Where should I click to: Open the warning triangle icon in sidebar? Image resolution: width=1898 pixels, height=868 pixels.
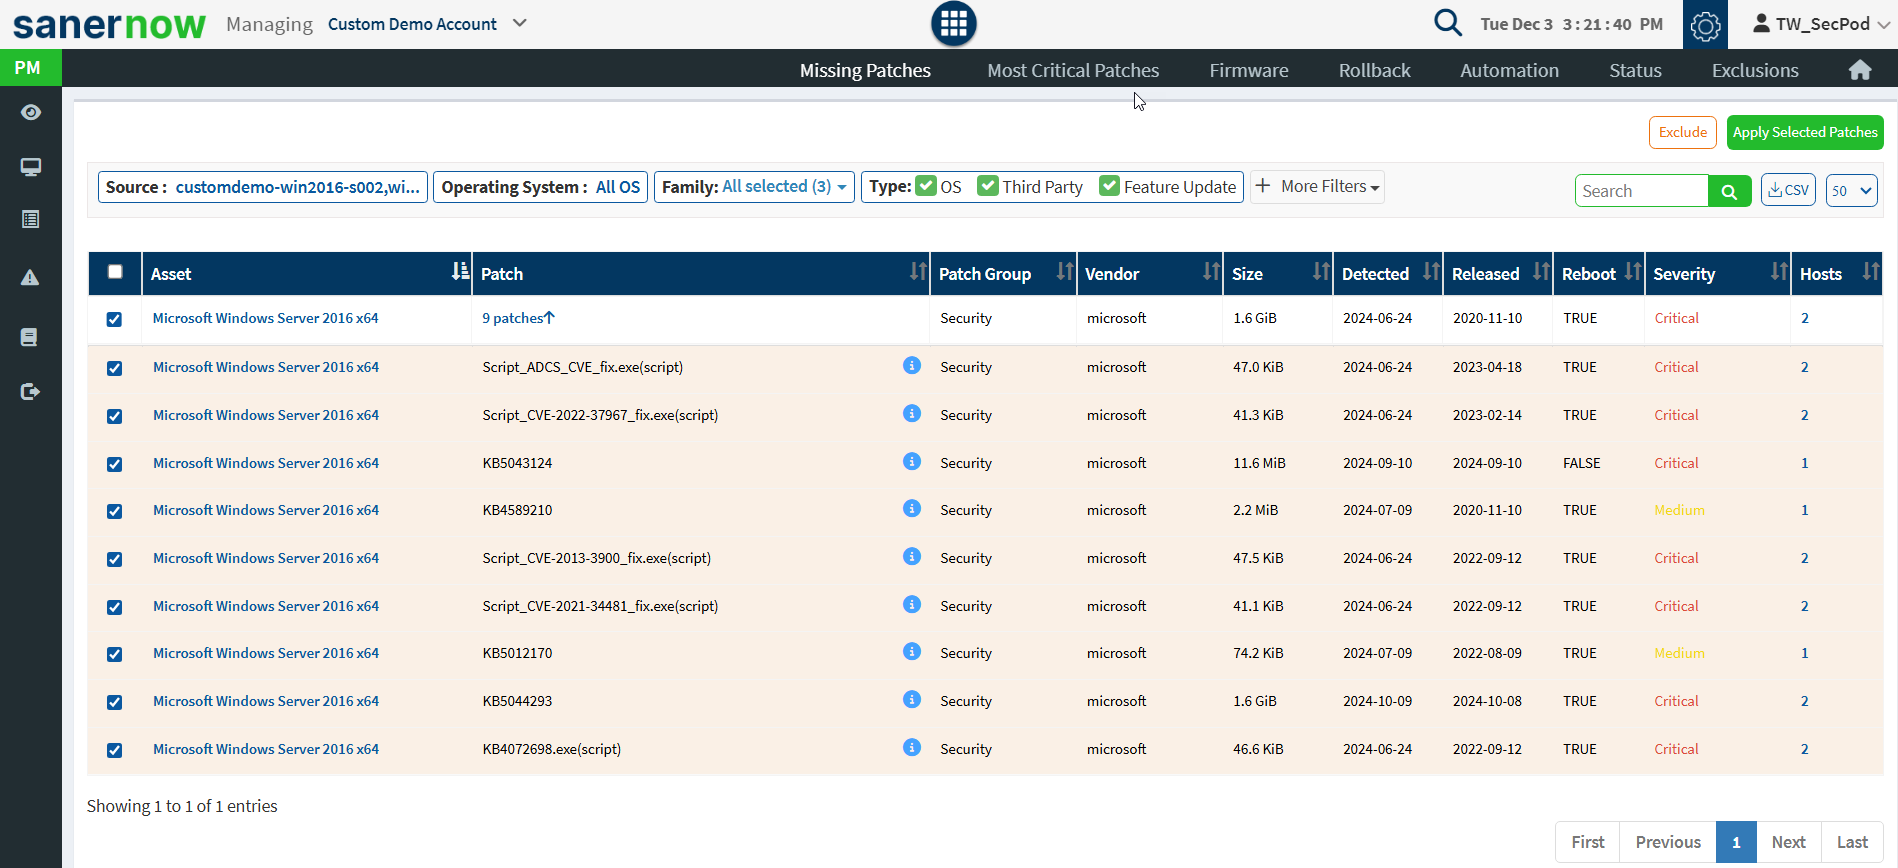(31, 277)
